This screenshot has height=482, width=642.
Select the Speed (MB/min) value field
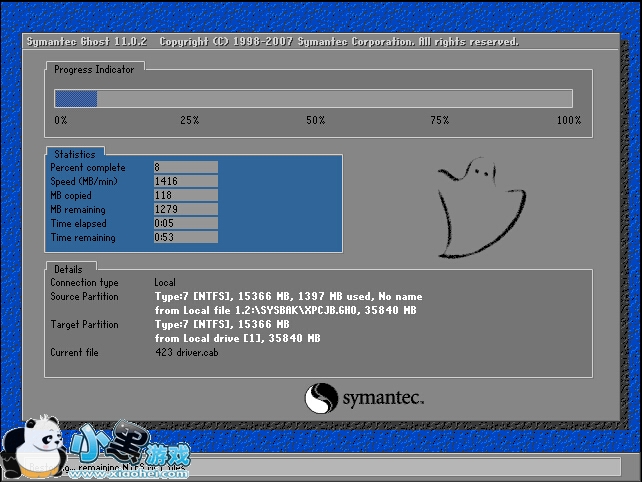coord(185,181)
